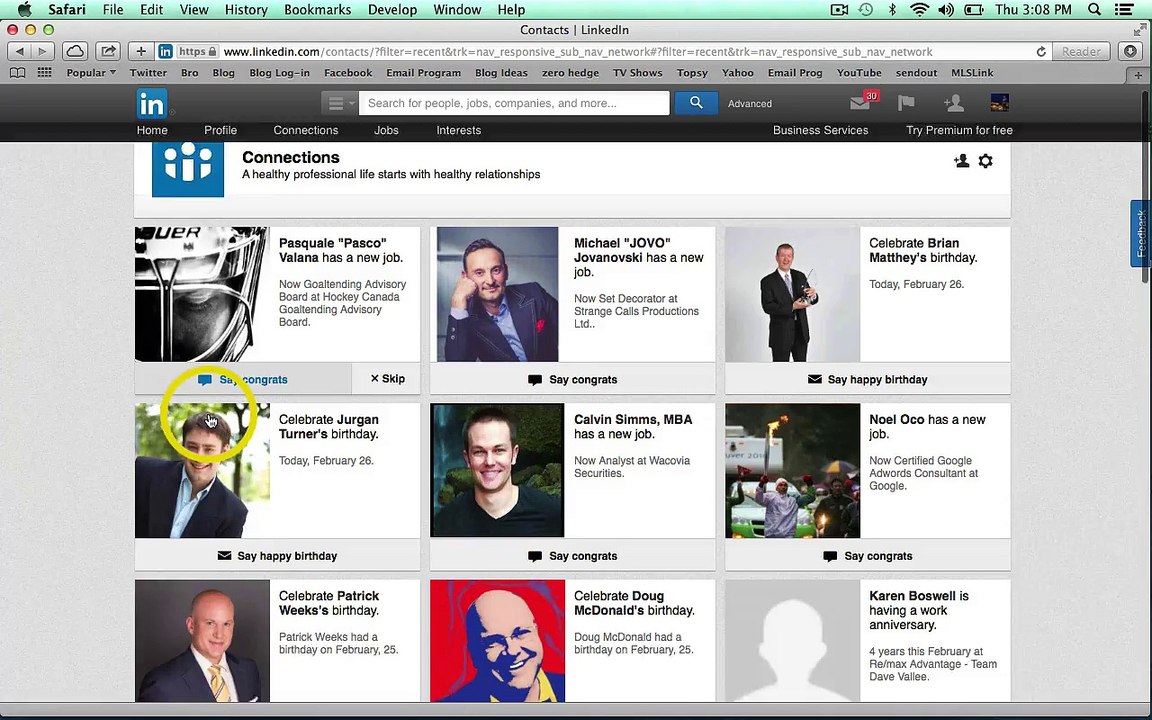
Task: Click the add connection icon beside Connections settings
Action: (x=961, y=161)
